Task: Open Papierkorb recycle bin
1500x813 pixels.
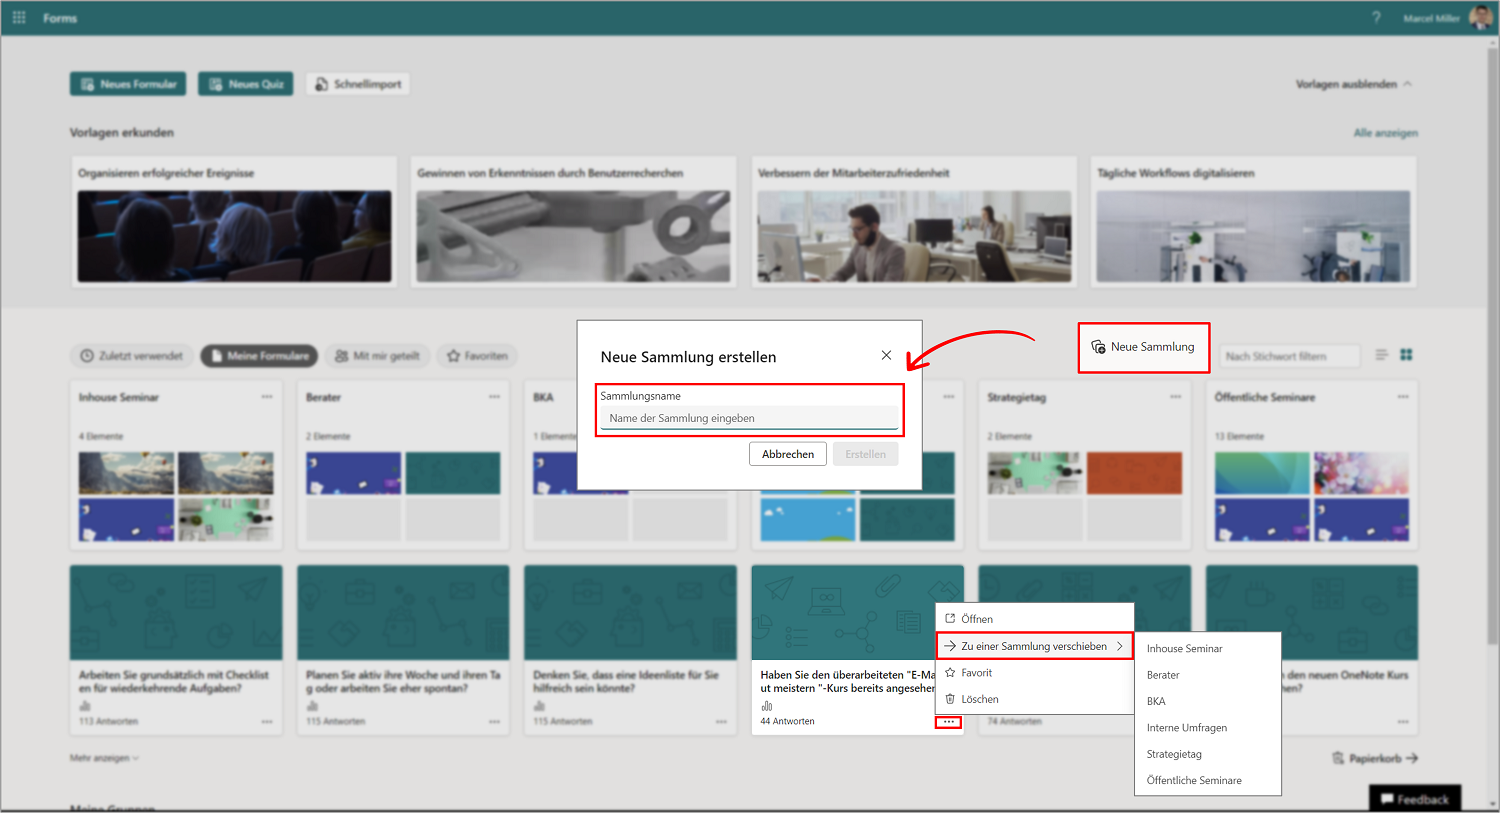Action: pos(1375,758)
